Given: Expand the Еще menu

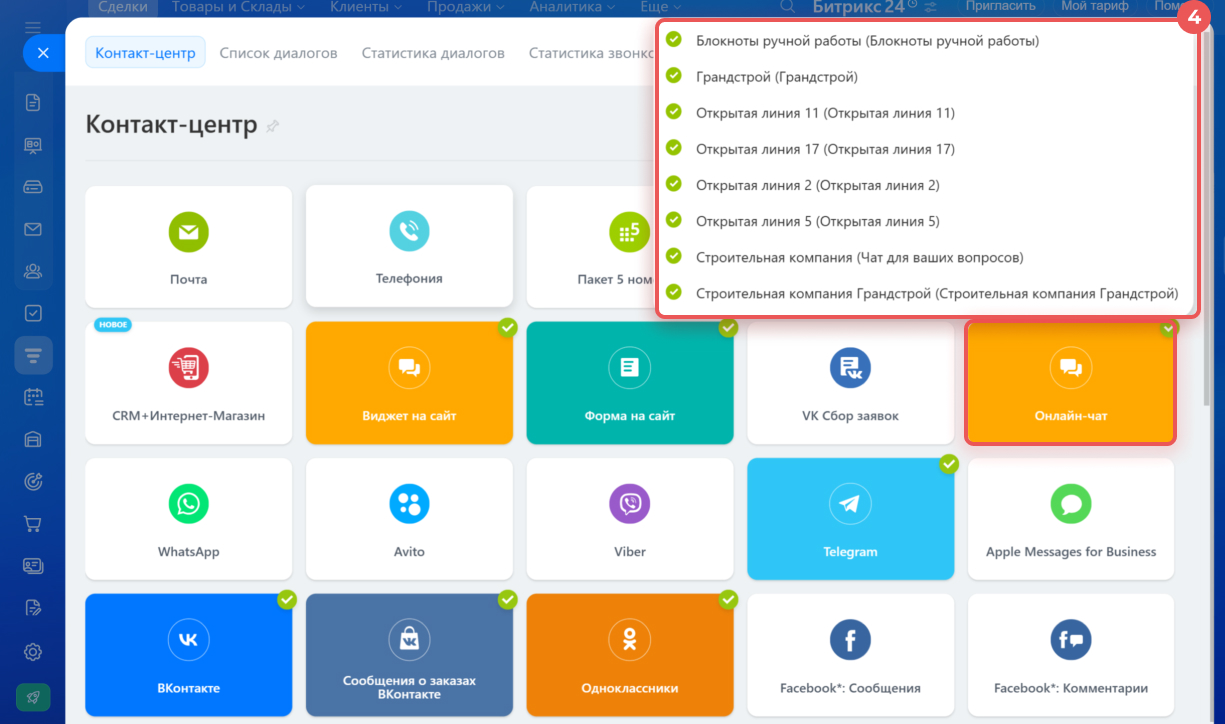Looking at the screenshot, I should pos(660,7).
